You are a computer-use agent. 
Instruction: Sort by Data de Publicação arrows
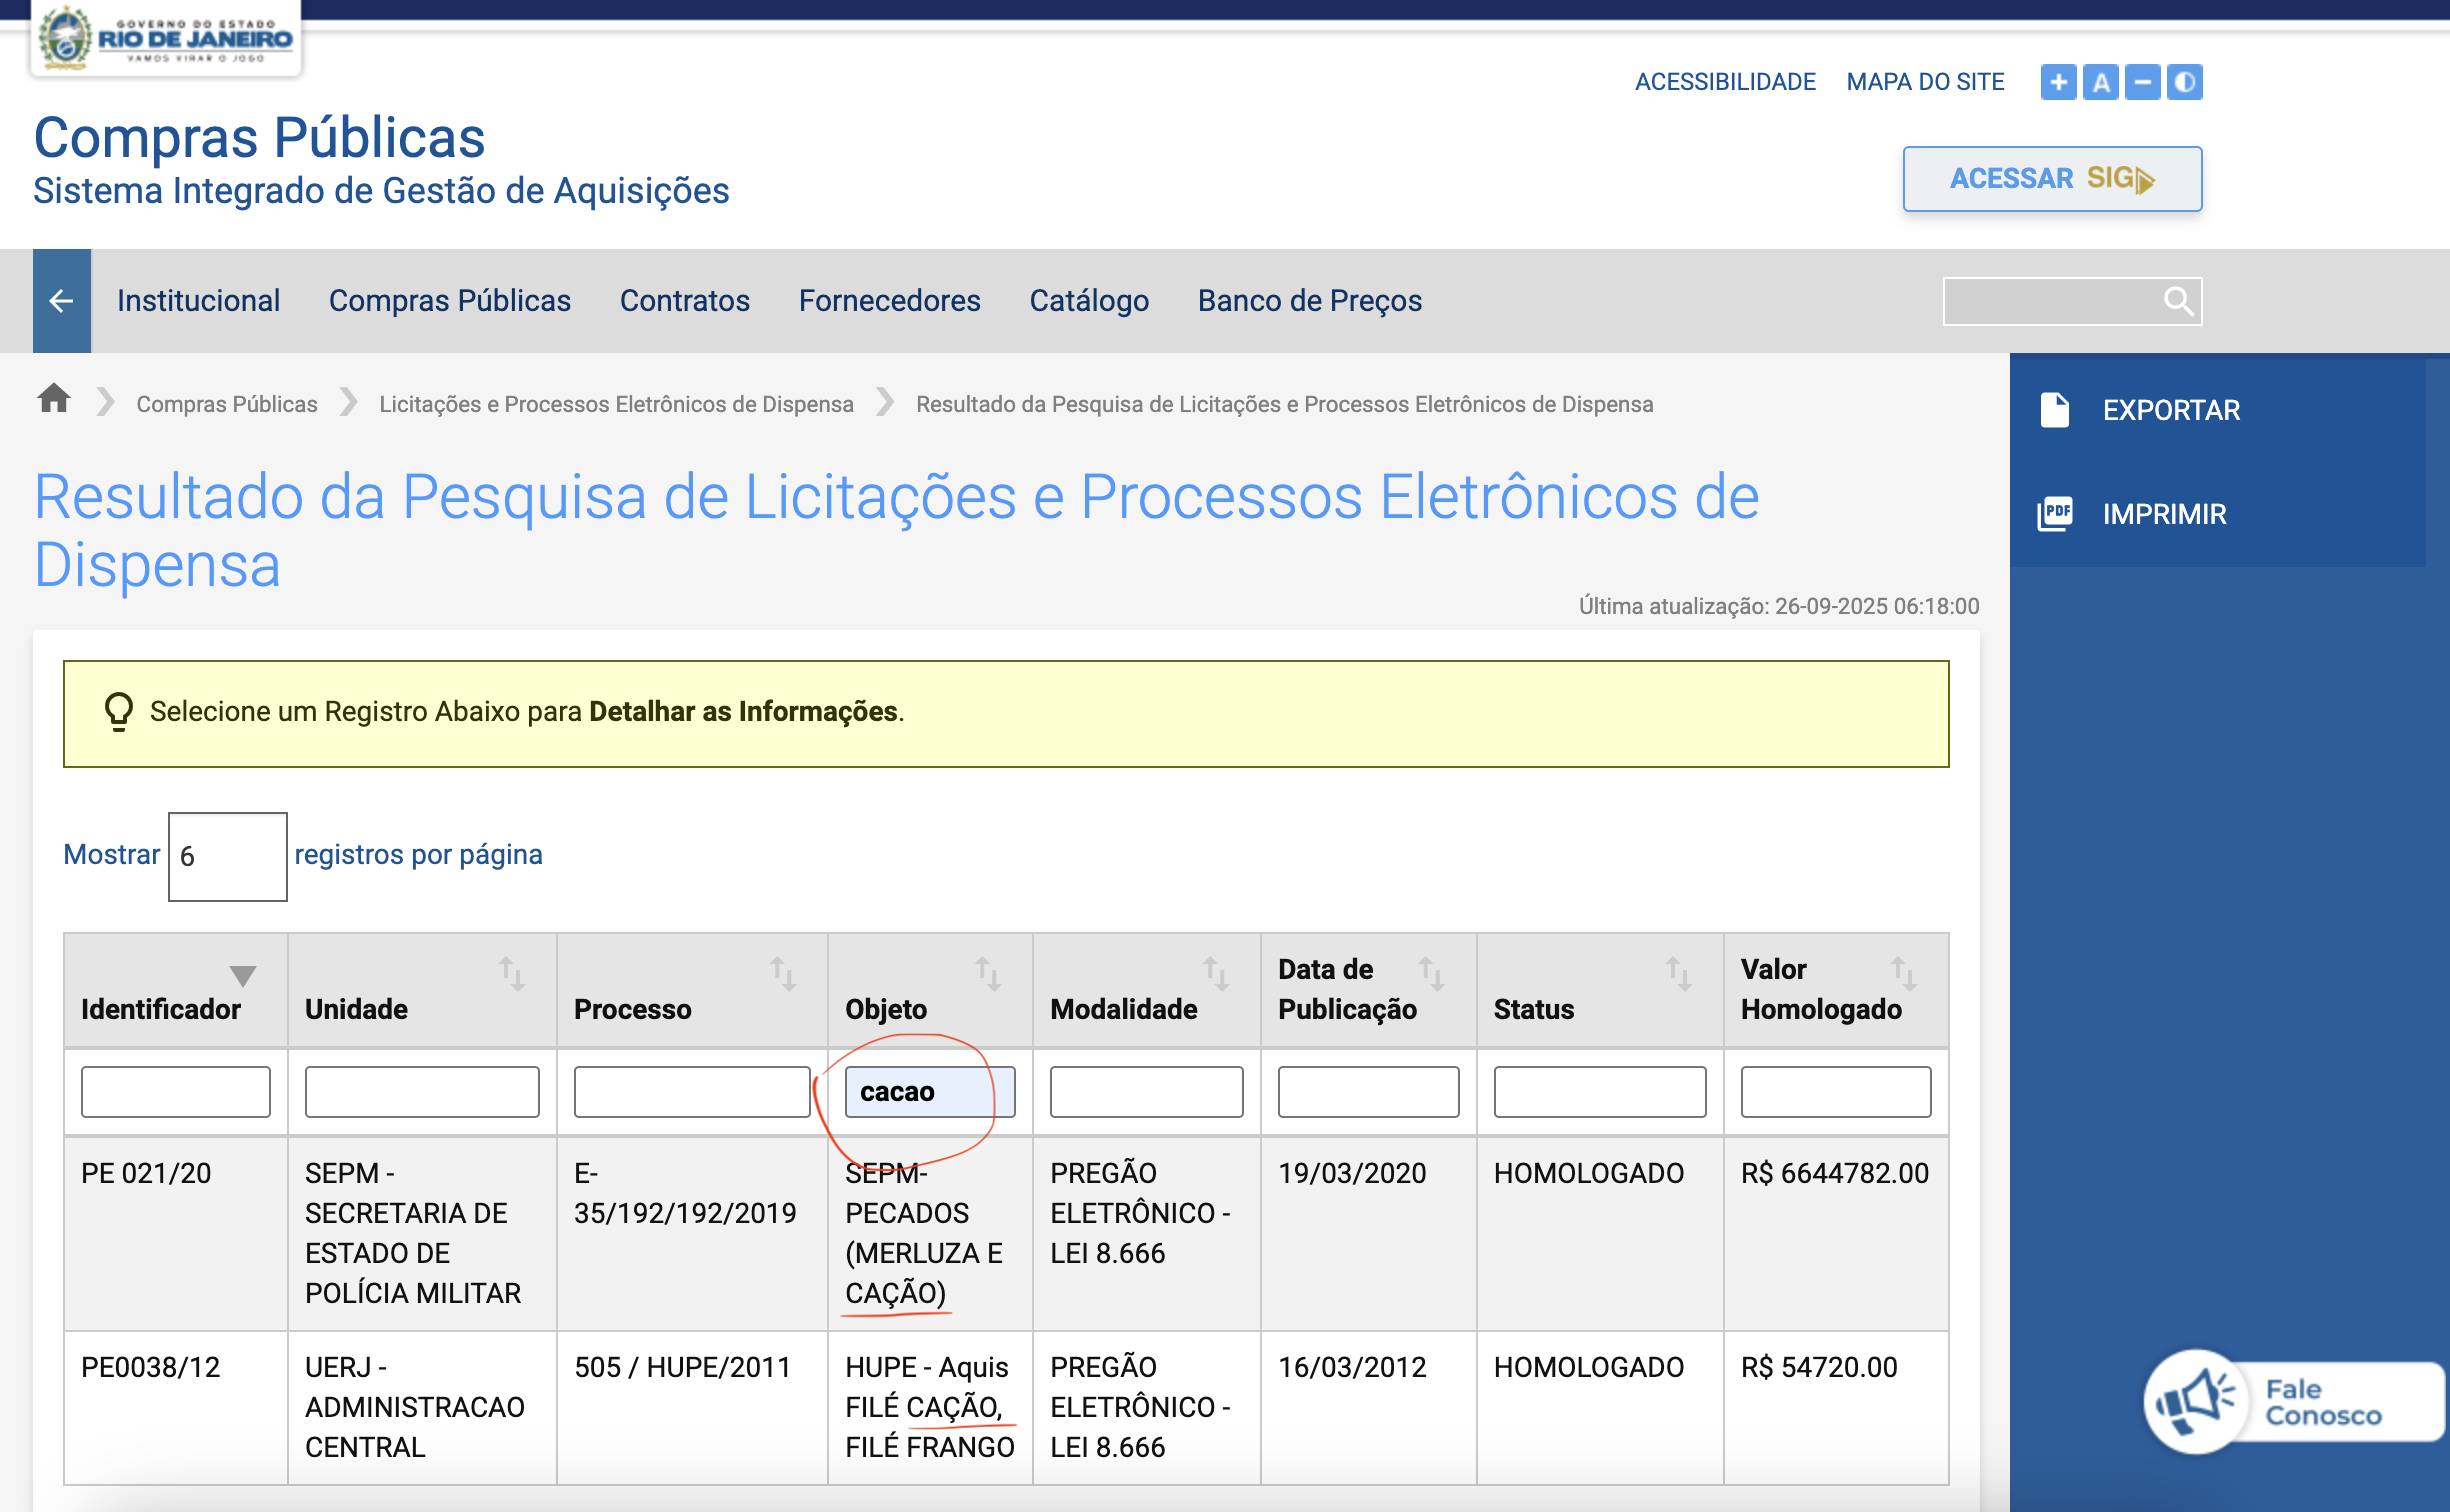[x=1431, y=973]
